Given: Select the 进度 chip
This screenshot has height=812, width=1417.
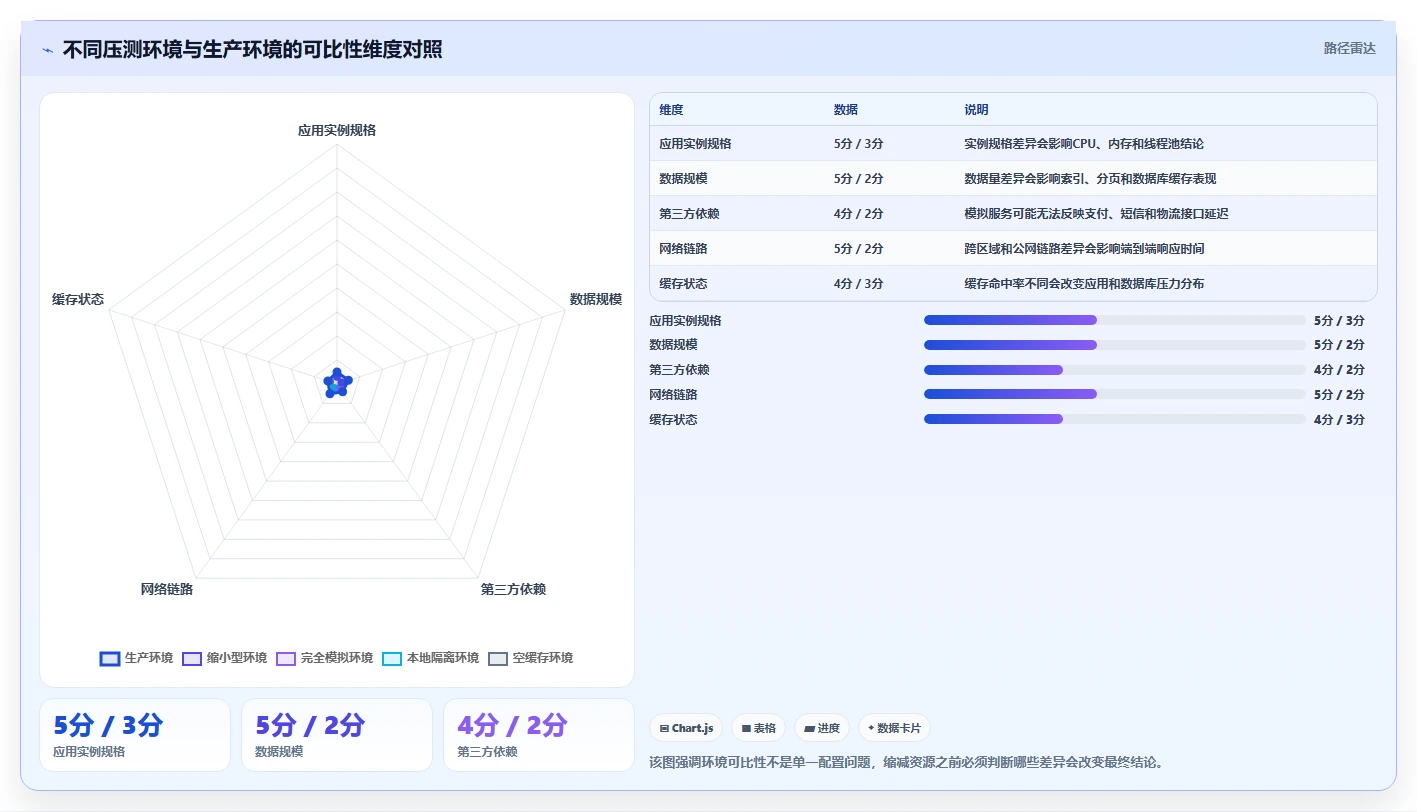Looking at the screenshot, I should [822, 728].
